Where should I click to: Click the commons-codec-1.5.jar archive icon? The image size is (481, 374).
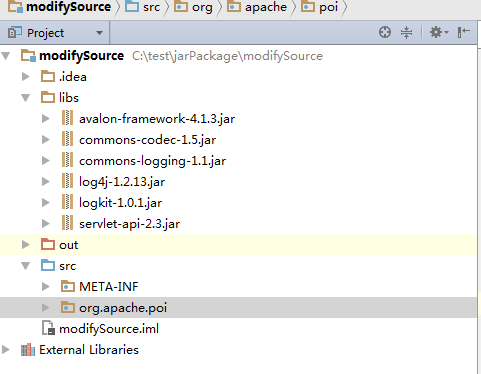pyautogui.click(x=67, y=139)
